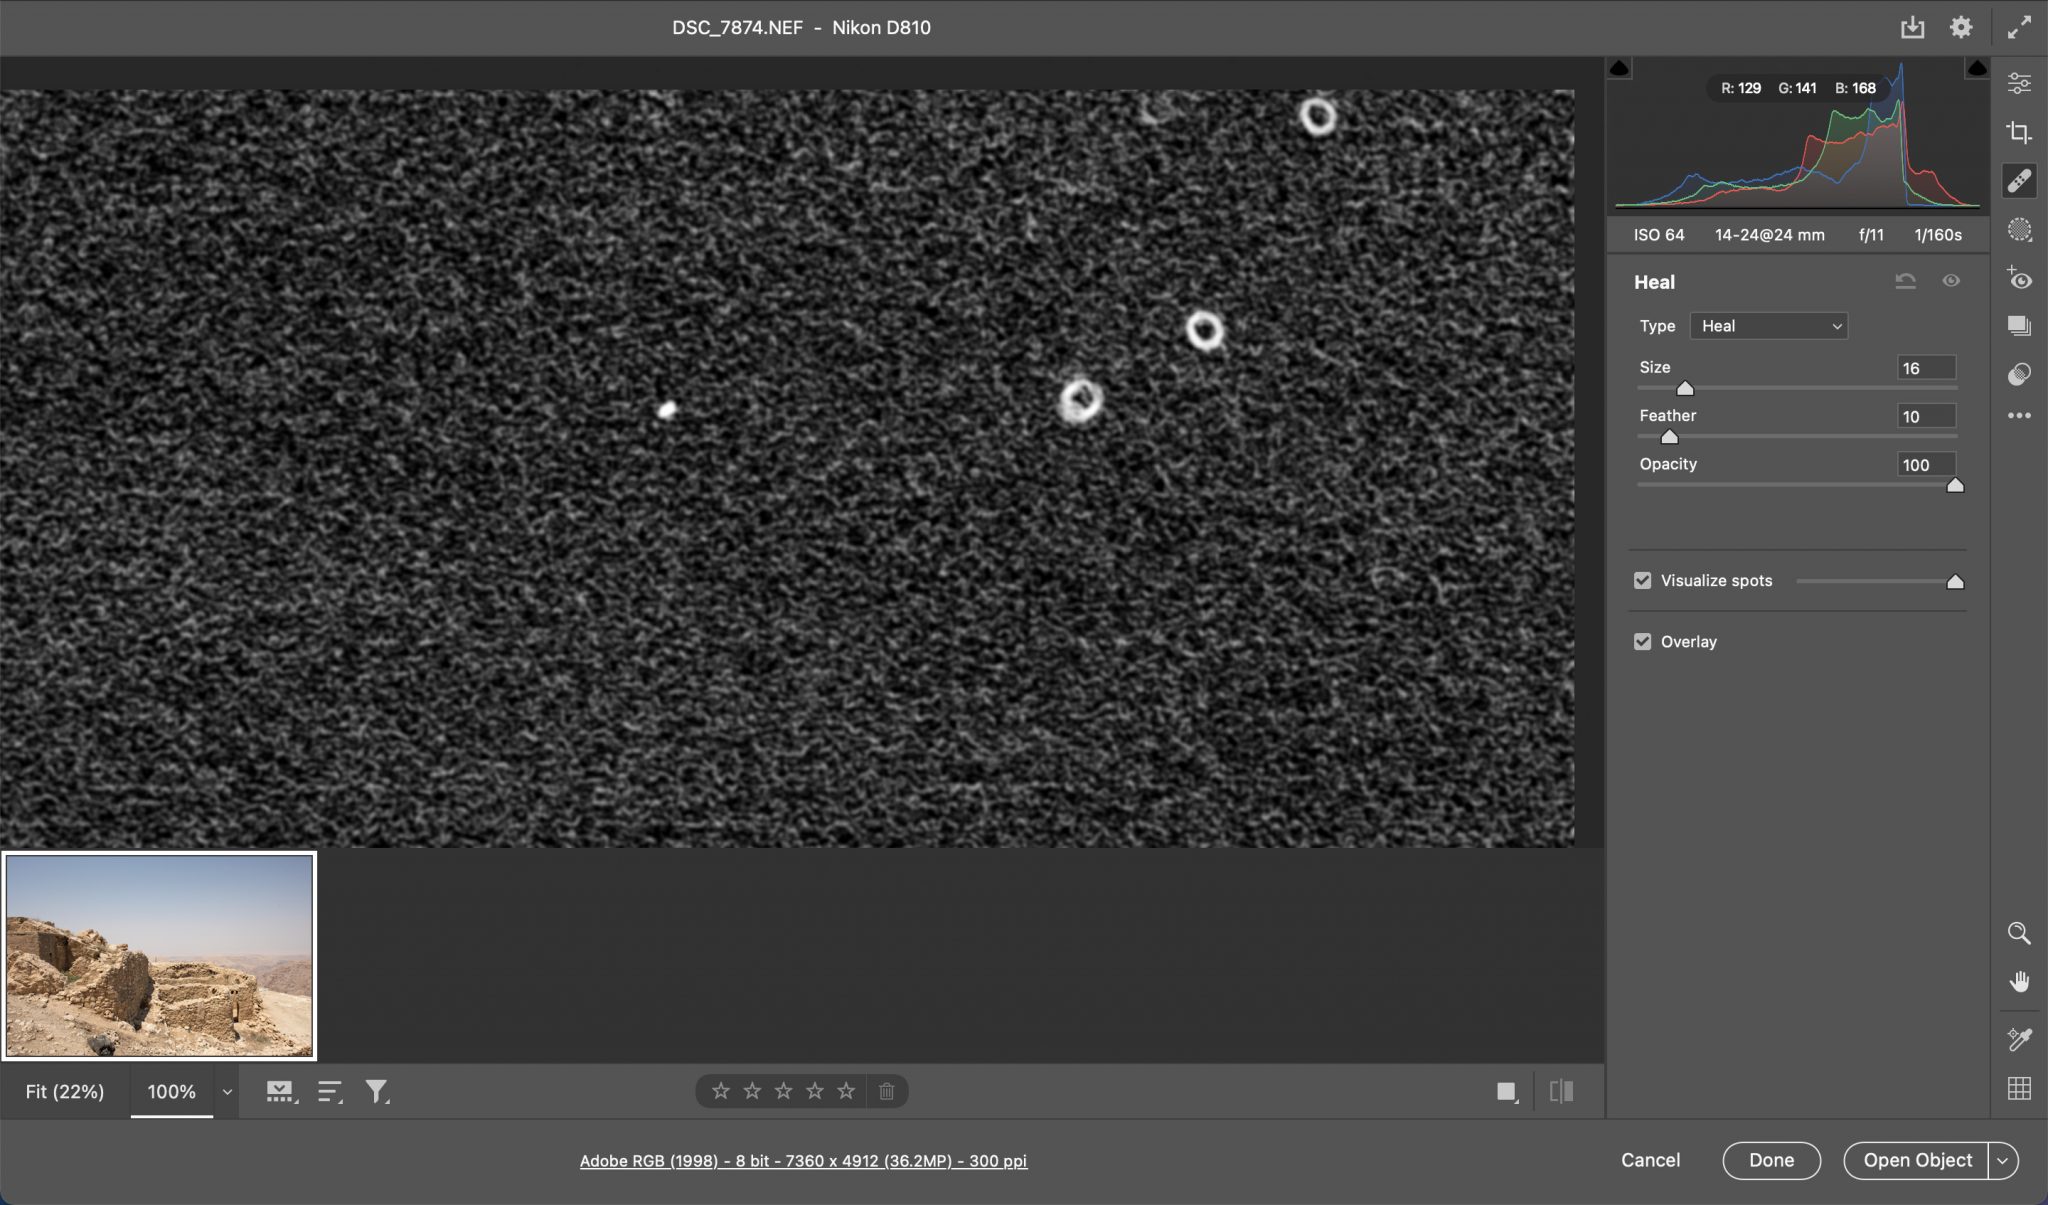Open the Open Object options chevron

[2003, 1160]
